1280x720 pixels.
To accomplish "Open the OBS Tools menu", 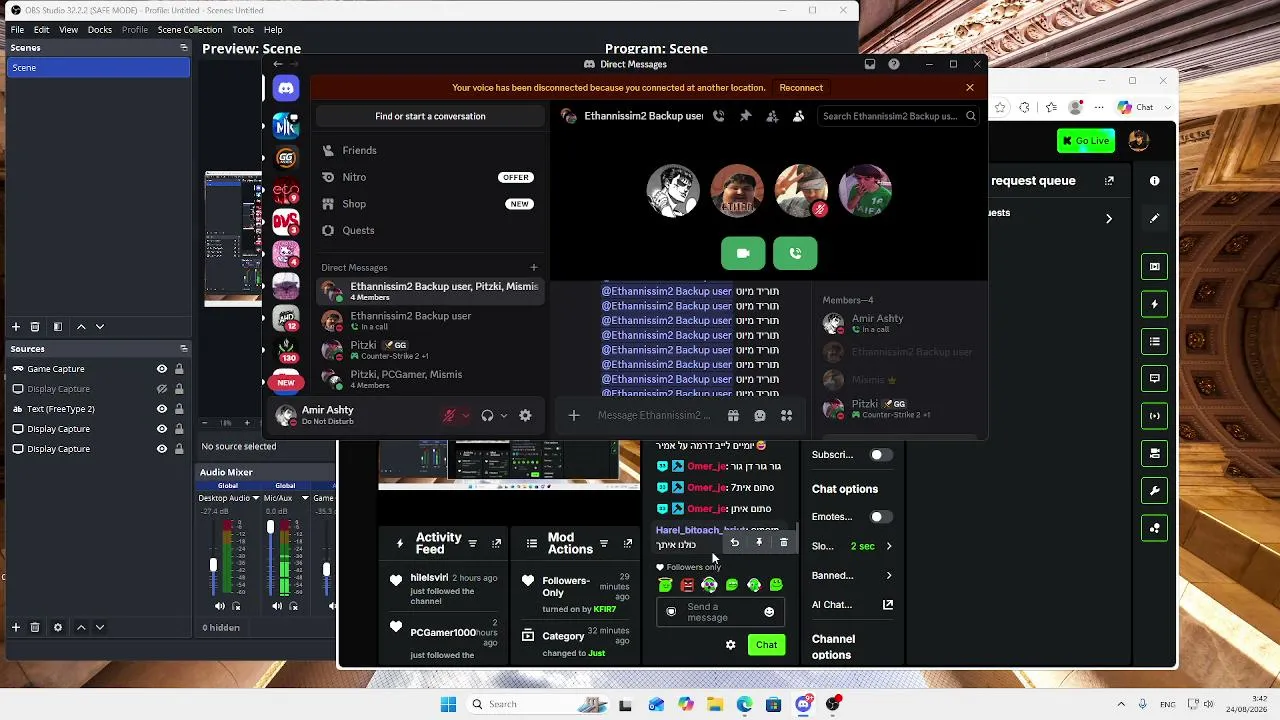I will [x=243, y=30].
